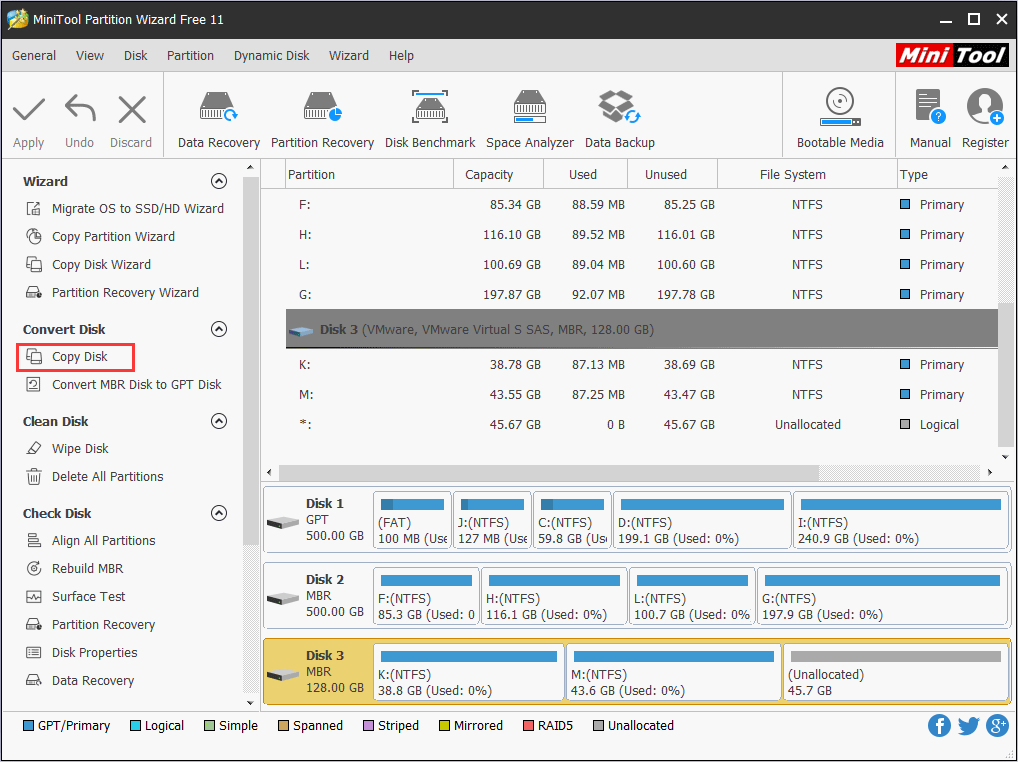The width and height of the screenshot is (1018, 762).
Task: Start the Disk Benchmark tool
Action: 430,115
